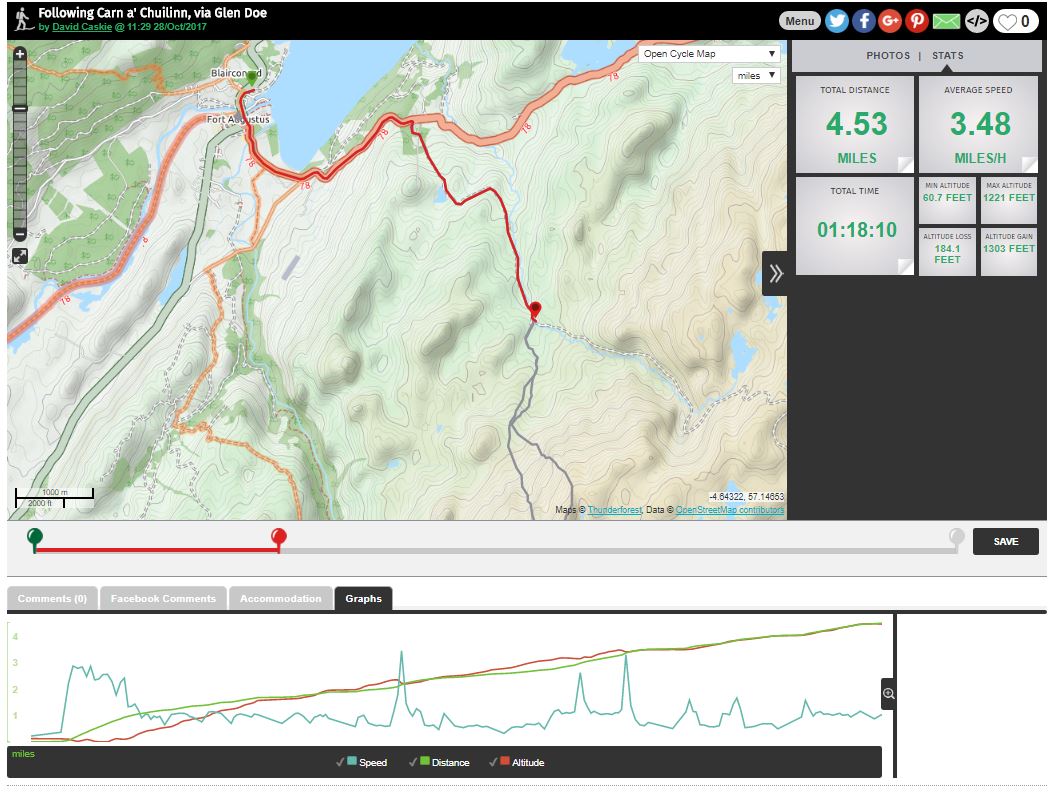Switch to the Accommodation tab
The width and height of the screenshot is (1055, 800).
pyautogui.click(x=281, y=599)
